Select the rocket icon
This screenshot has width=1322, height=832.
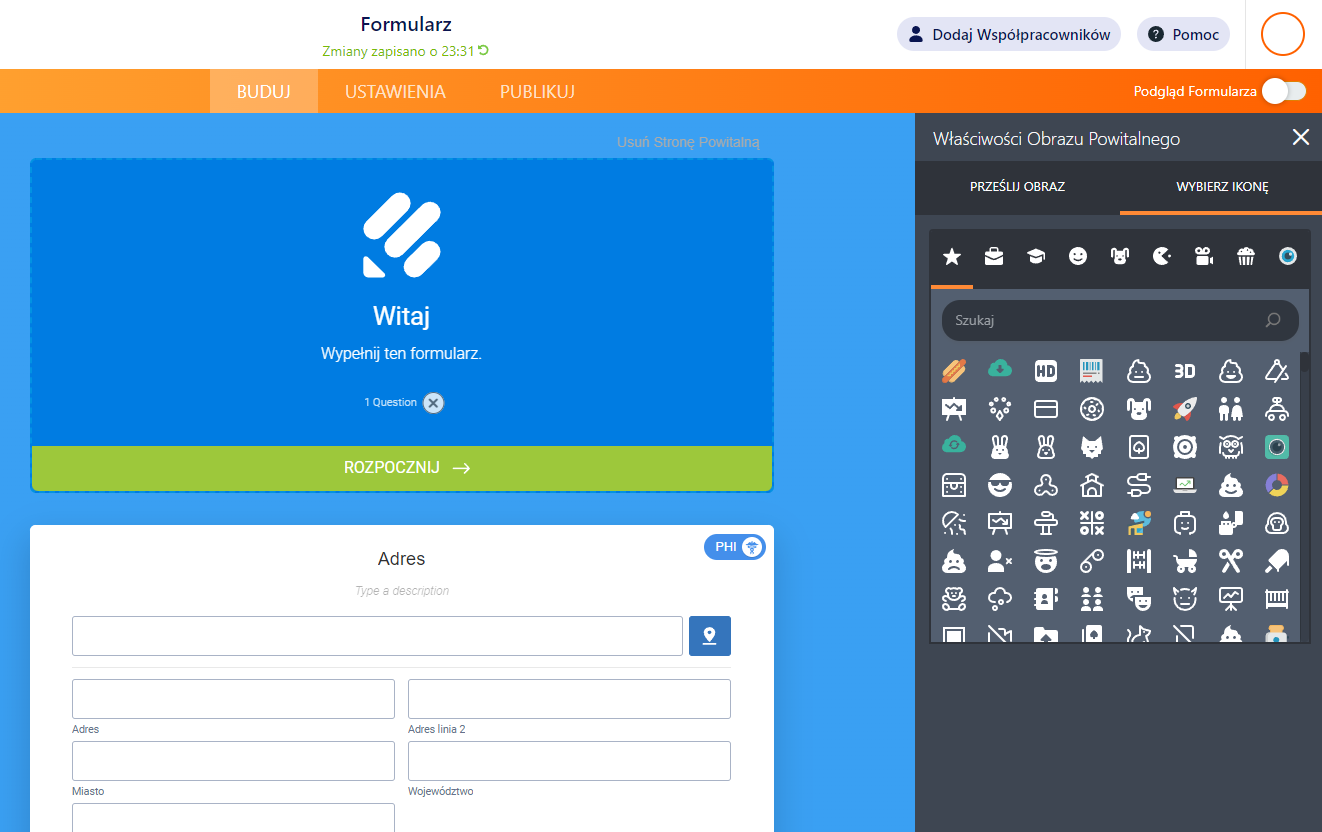click(1184, 409)
